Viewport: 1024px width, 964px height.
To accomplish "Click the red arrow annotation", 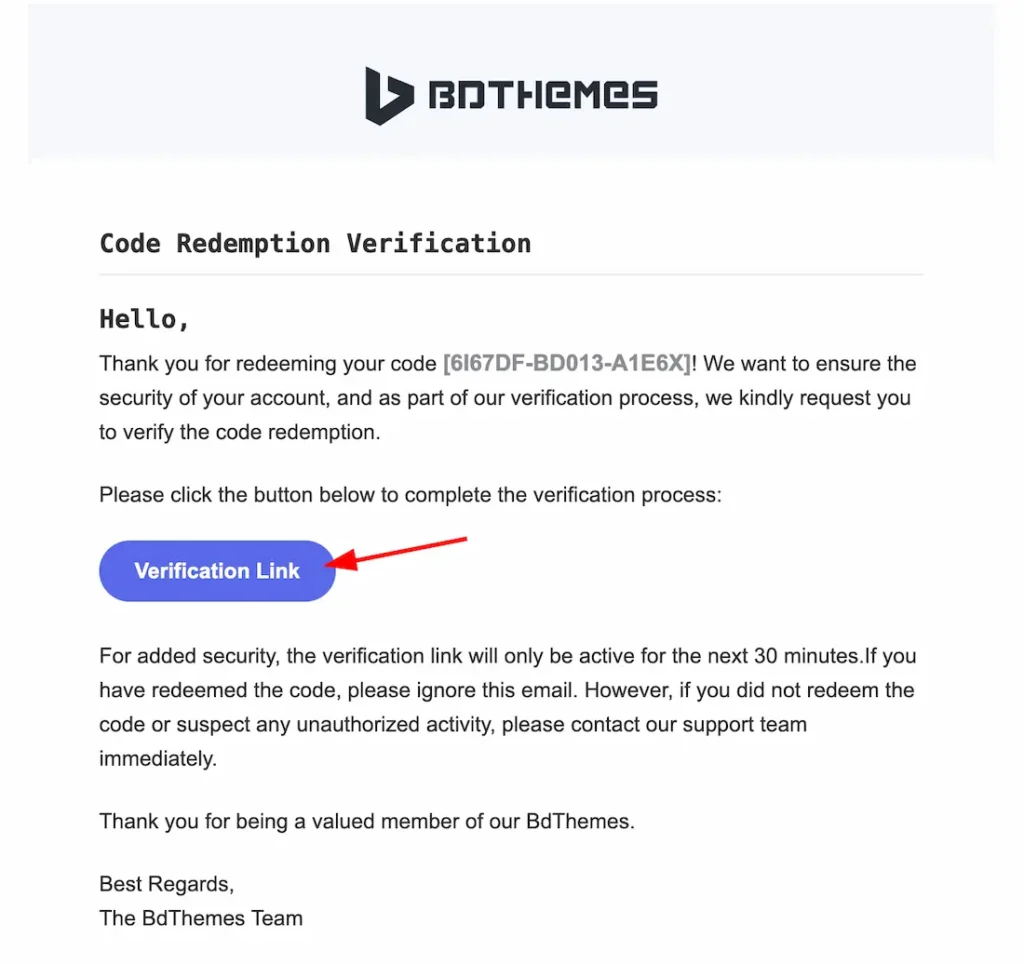I will pos(400,553).
